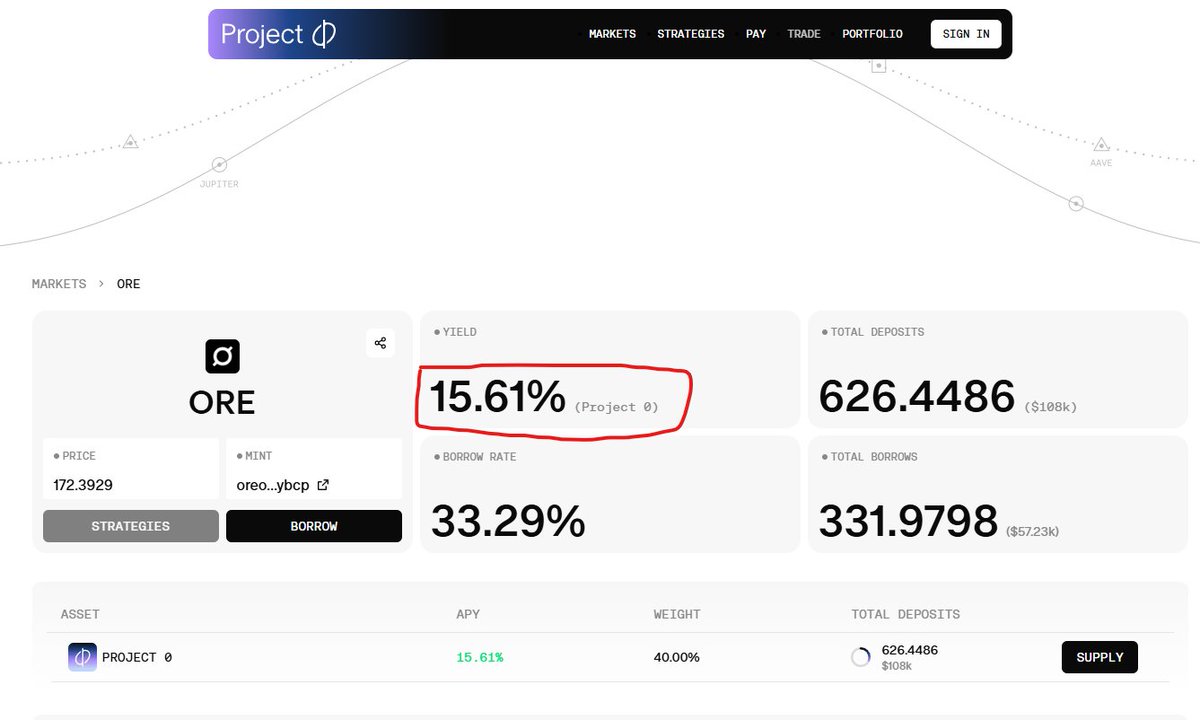Click the circular deposits utilization indicator

(x=860, y=657)
